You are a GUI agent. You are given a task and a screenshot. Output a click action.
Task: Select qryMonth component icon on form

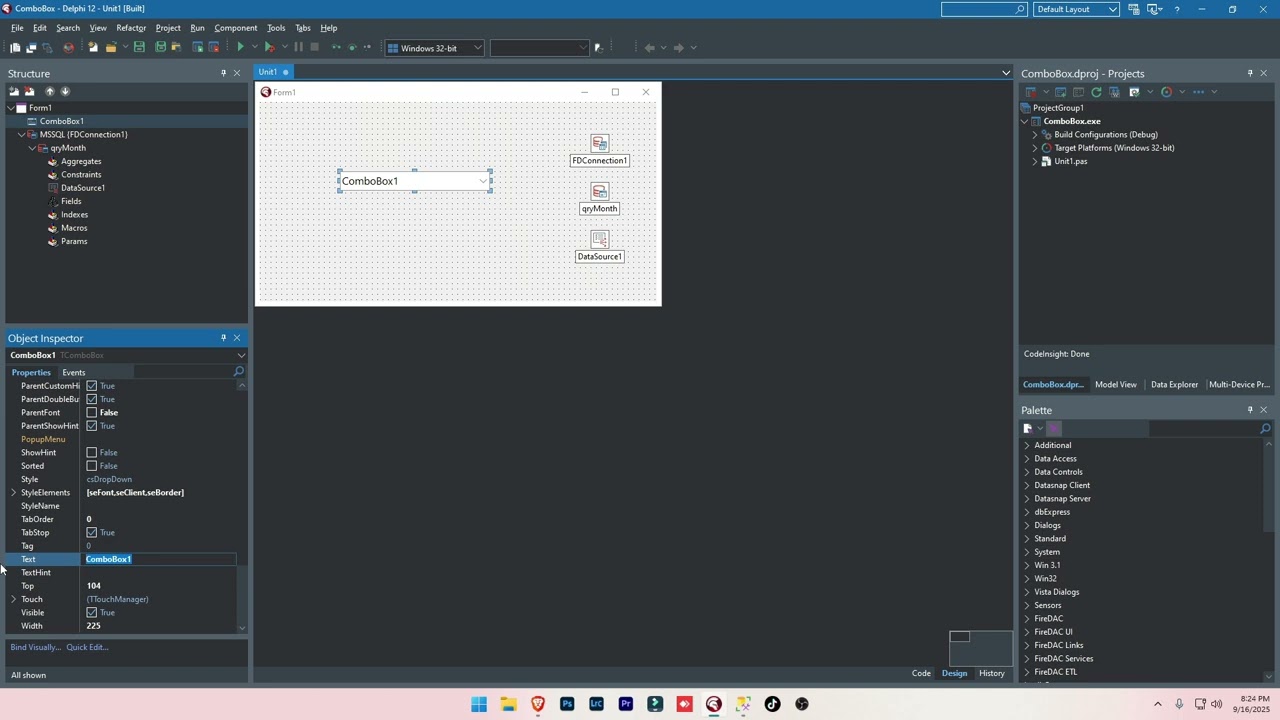(599, 191)
